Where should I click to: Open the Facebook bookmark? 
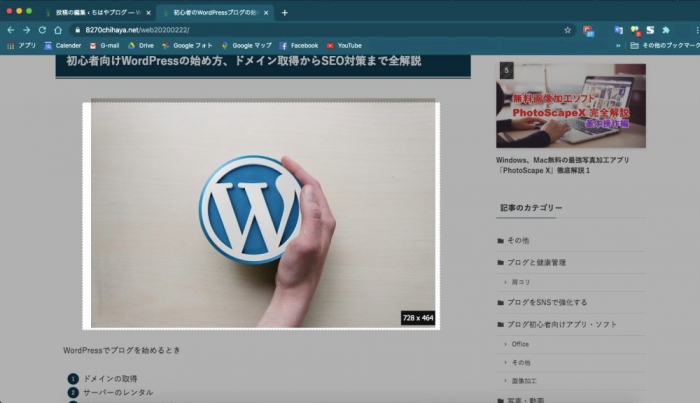point(299,46)
